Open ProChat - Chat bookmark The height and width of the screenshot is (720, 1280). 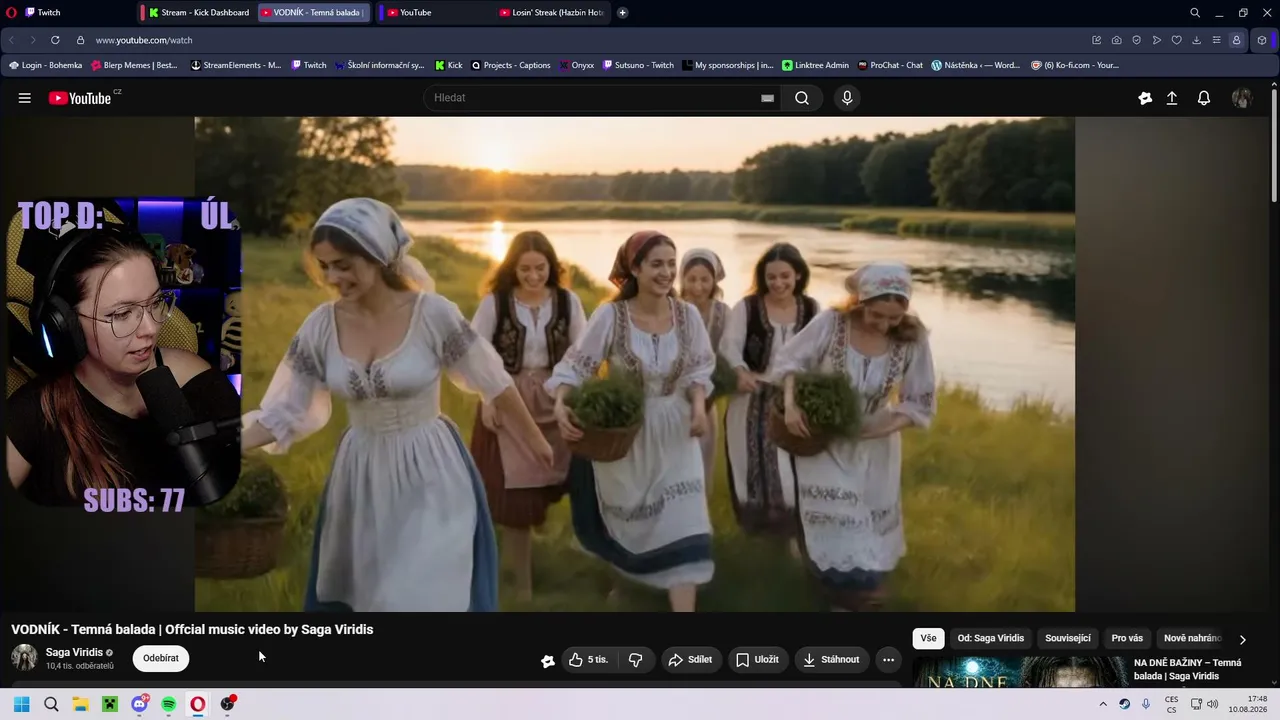[890, 65]
